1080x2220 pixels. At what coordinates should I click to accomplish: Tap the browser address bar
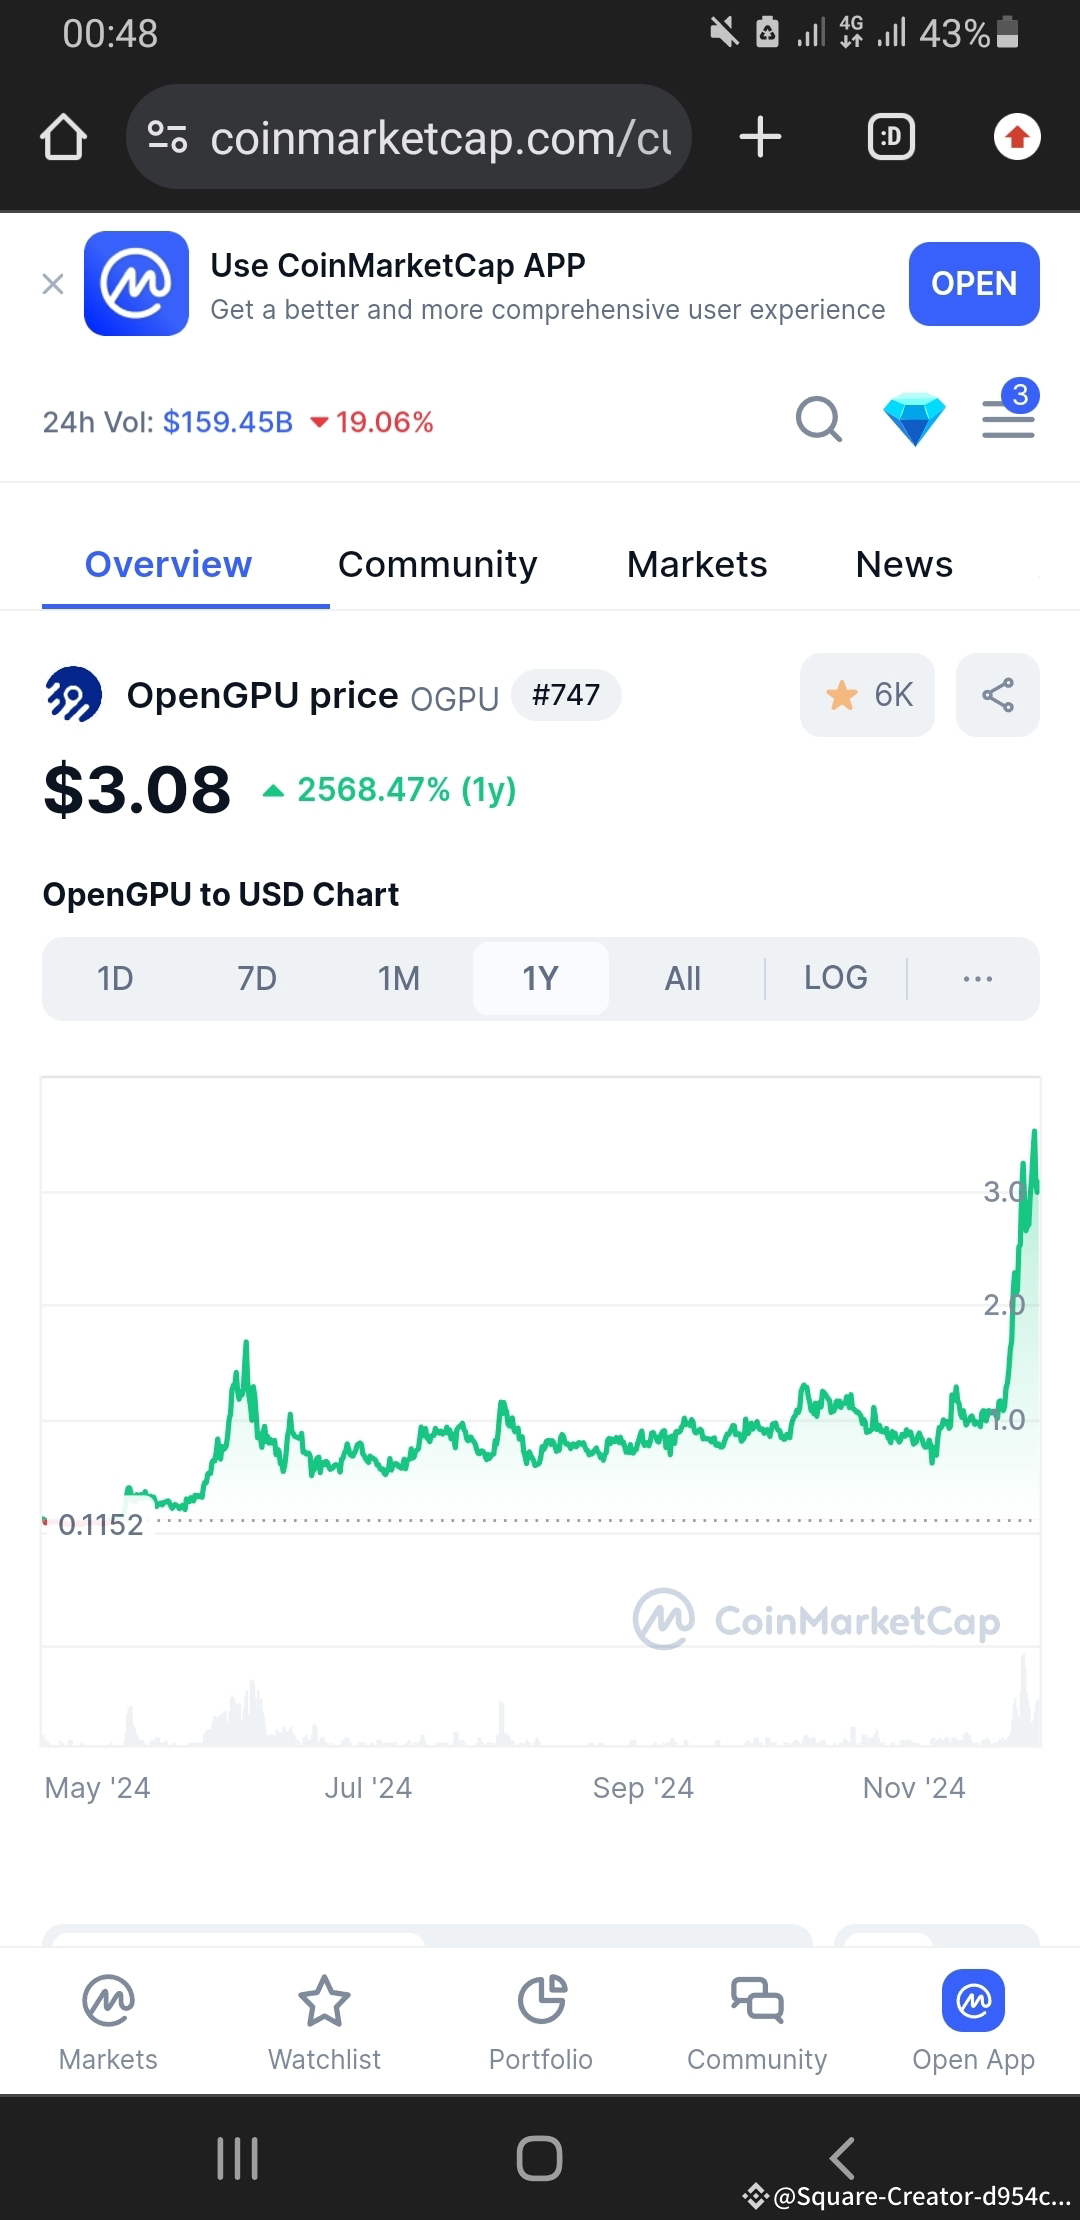[409, 137]
